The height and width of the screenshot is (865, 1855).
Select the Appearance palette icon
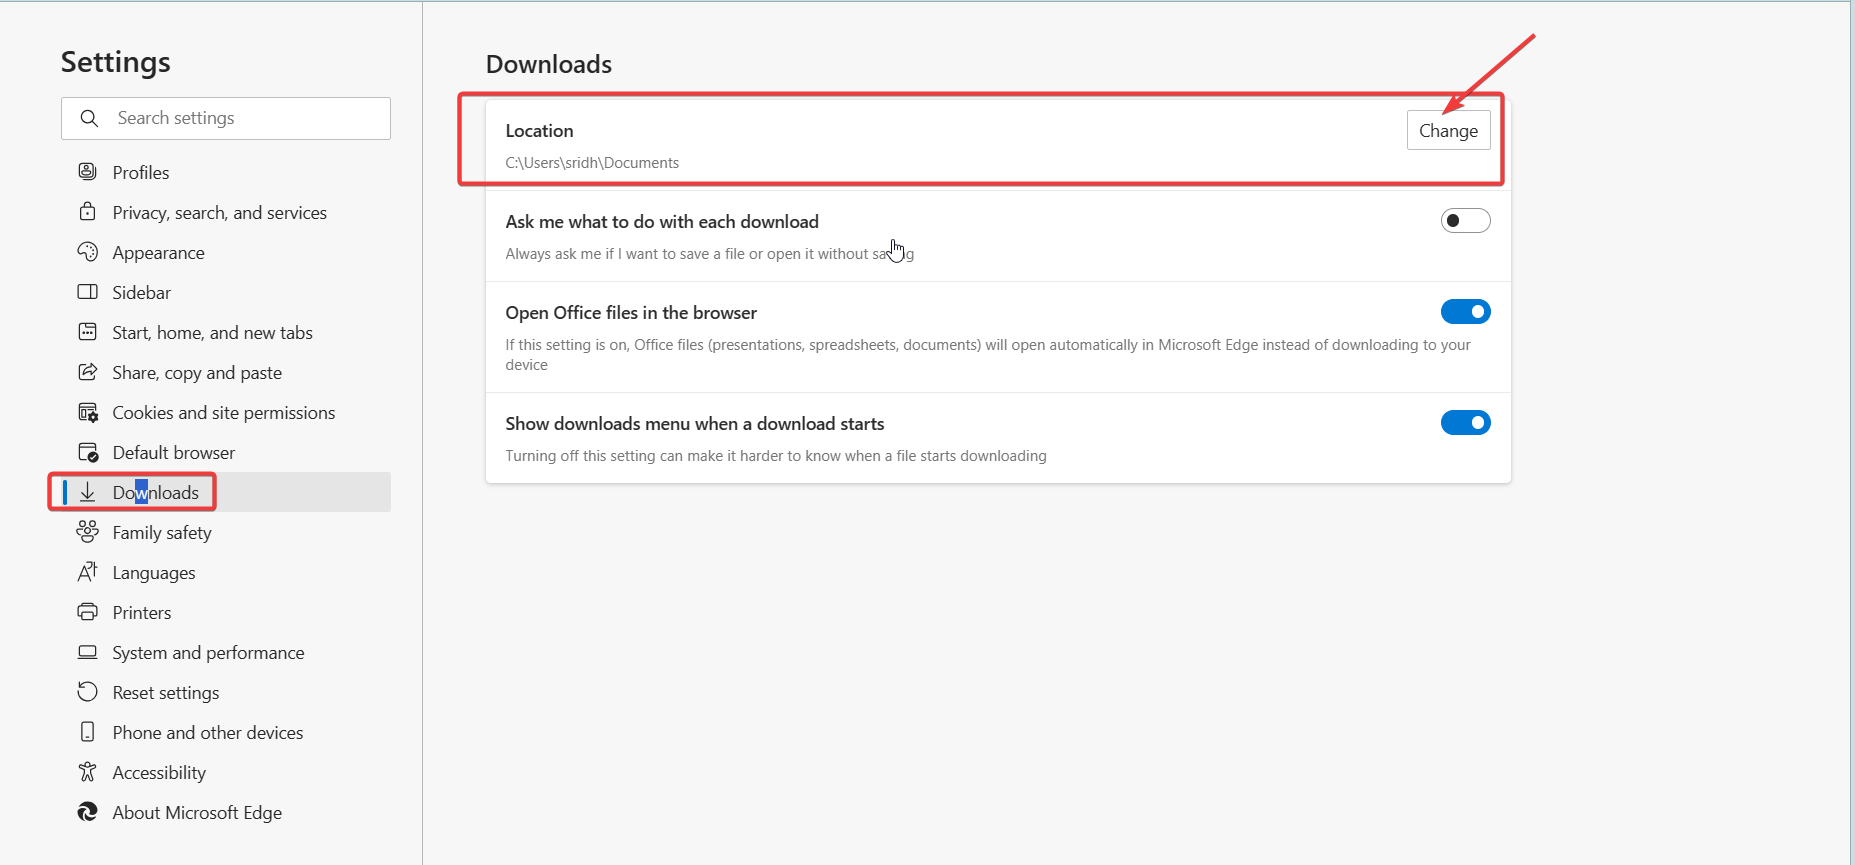[x=88, y=252]
